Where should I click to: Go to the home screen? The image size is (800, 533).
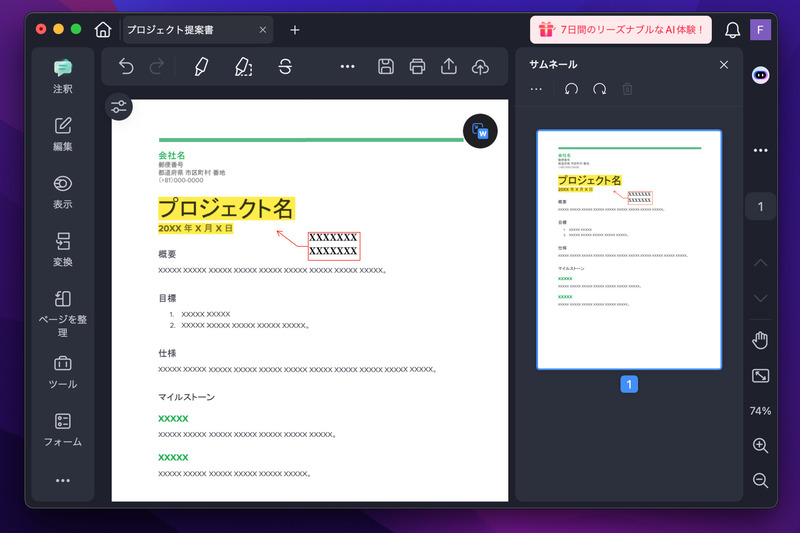coord(103,30)
